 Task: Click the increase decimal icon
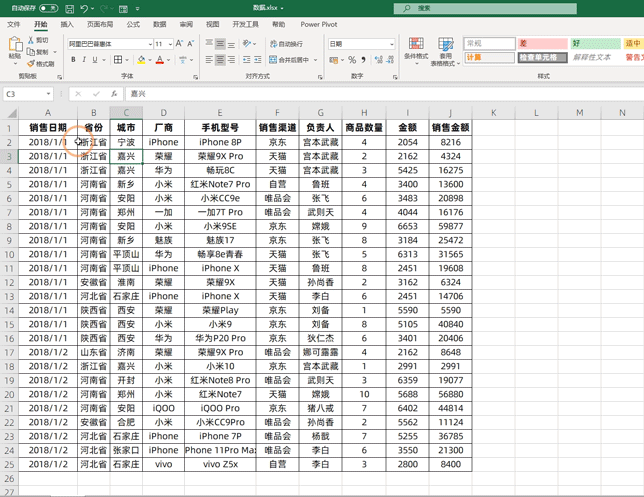[379, 60]
